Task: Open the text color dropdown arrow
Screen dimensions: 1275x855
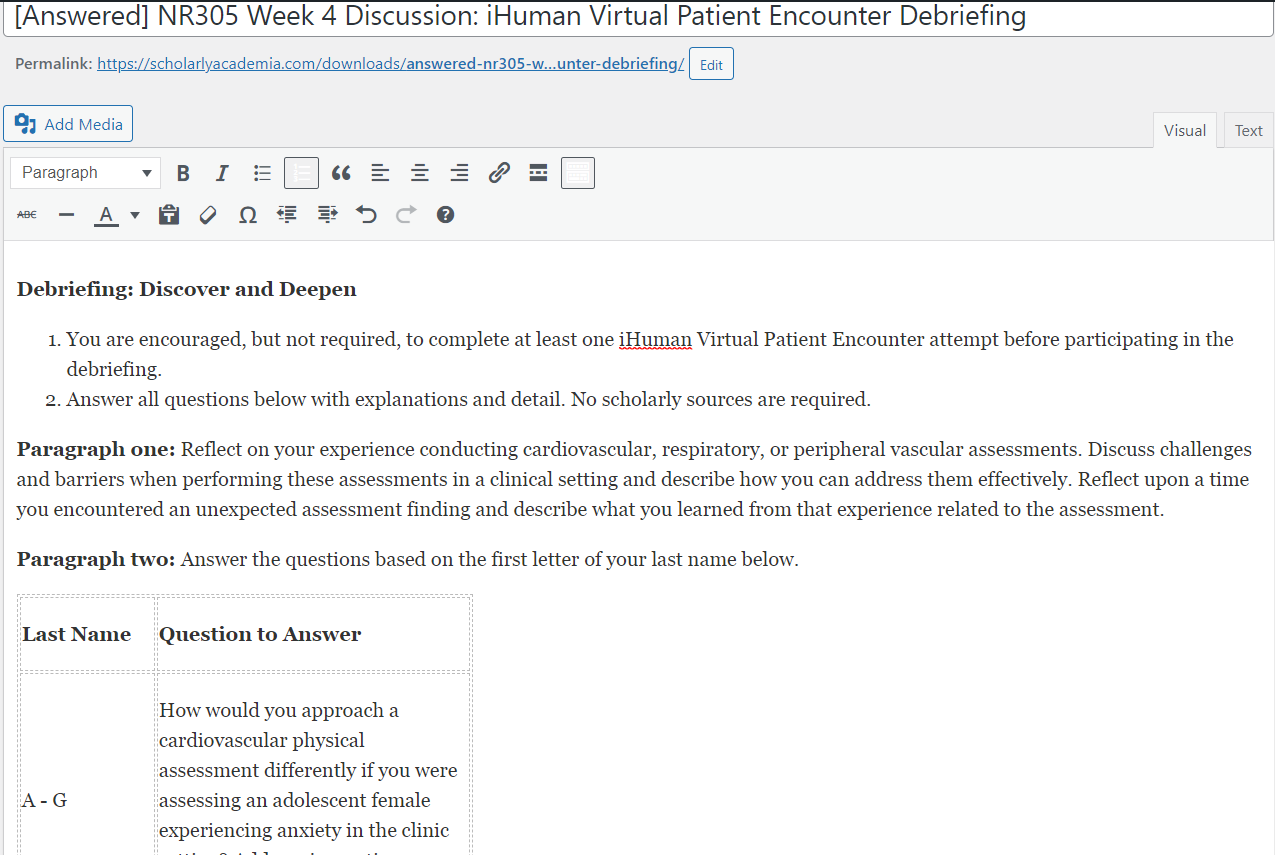Action: tap(135, 215)
